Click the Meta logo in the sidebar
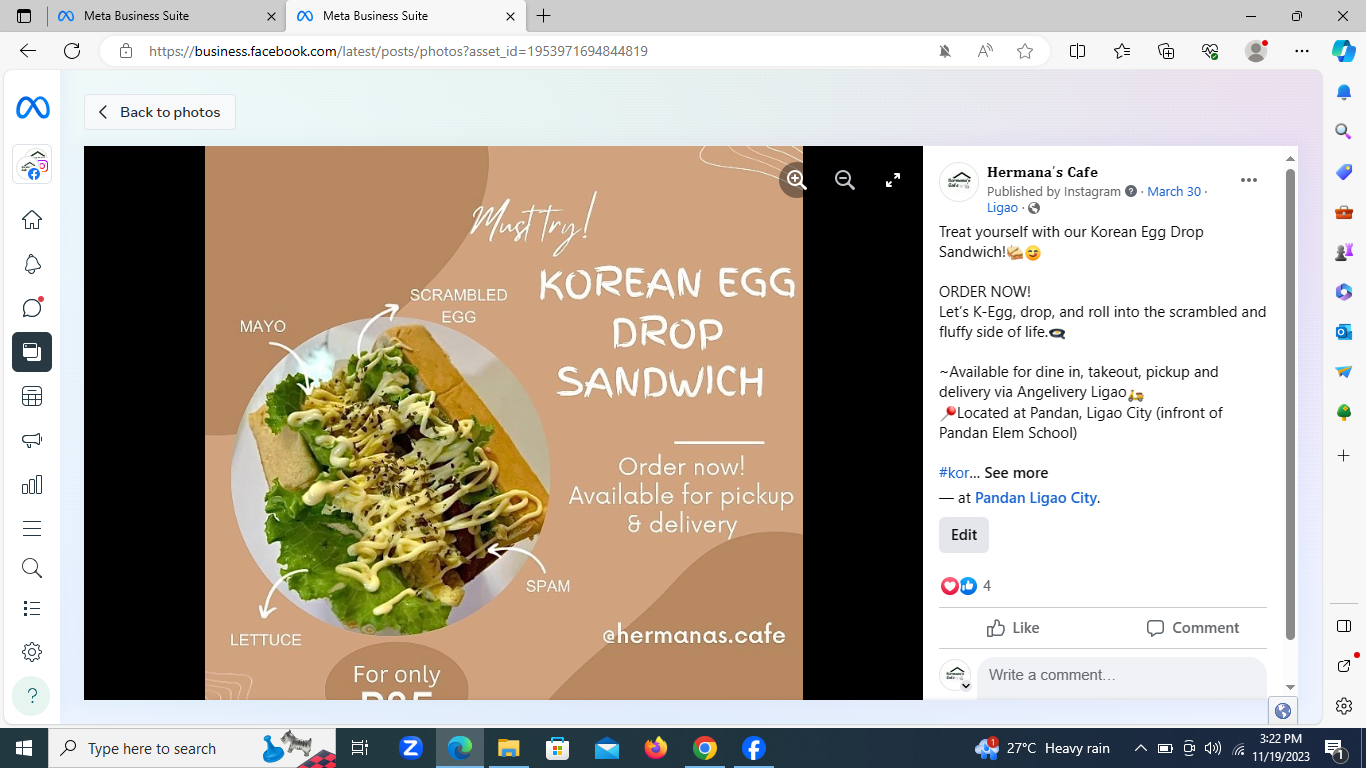 coord(32,108)
